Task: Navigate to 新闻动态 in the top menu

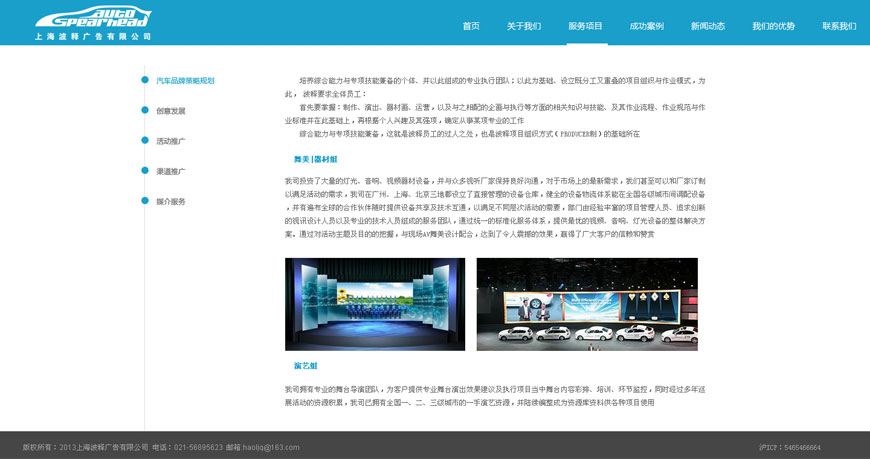Action: 708,26
